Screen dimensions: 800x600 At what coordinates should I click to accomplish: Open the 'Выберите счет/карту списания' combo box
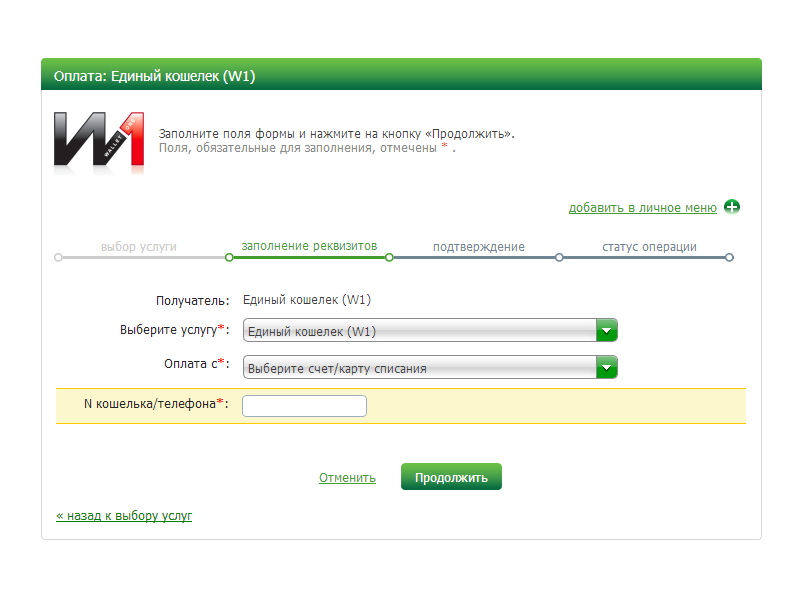pyautogui.click(x=430, y=367)
